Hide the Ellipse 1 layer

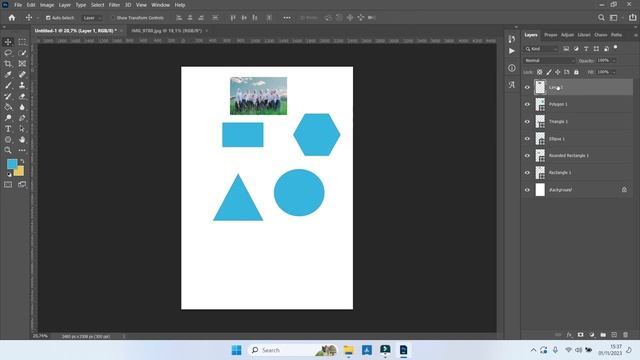click(x=527, y=139)
